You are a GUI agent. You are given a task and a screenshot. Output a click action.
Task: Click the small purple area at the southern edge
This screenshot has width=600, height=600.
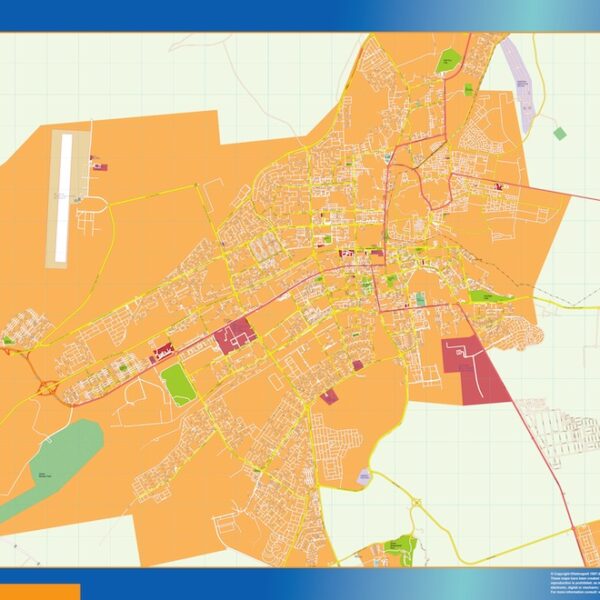point(364,477)
